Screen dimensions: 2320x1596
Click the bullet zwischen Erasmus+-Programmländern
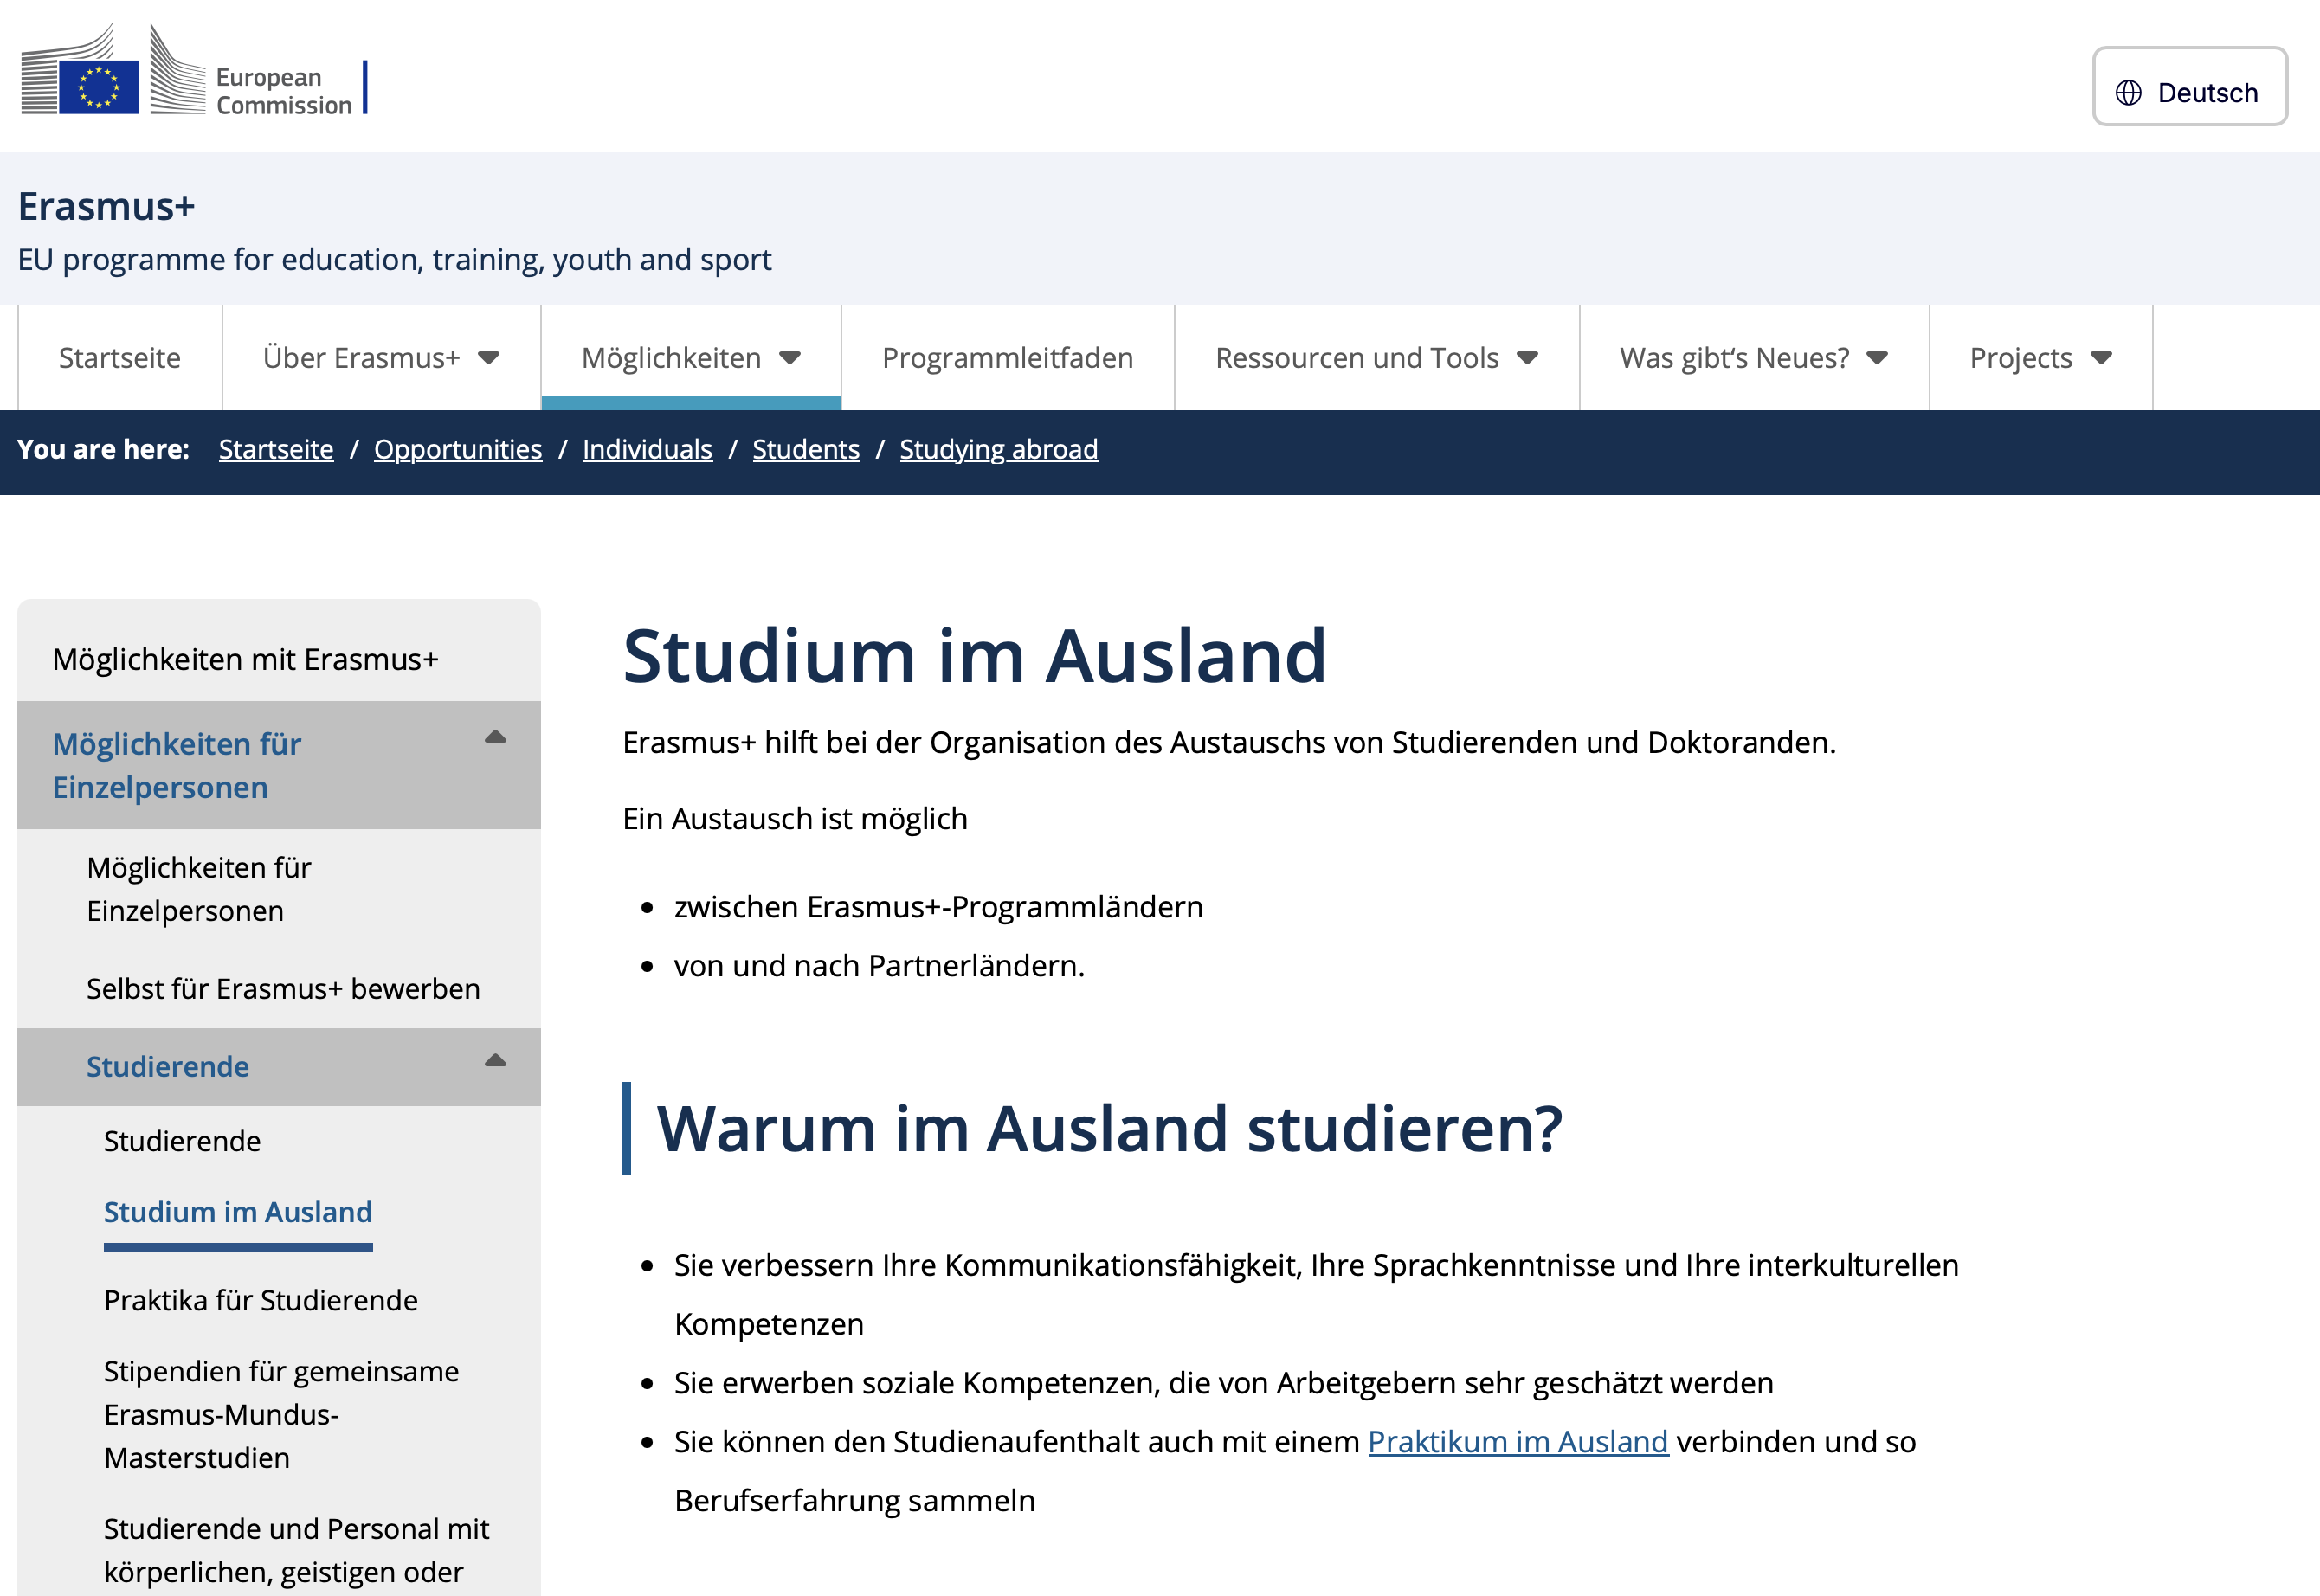938,906
